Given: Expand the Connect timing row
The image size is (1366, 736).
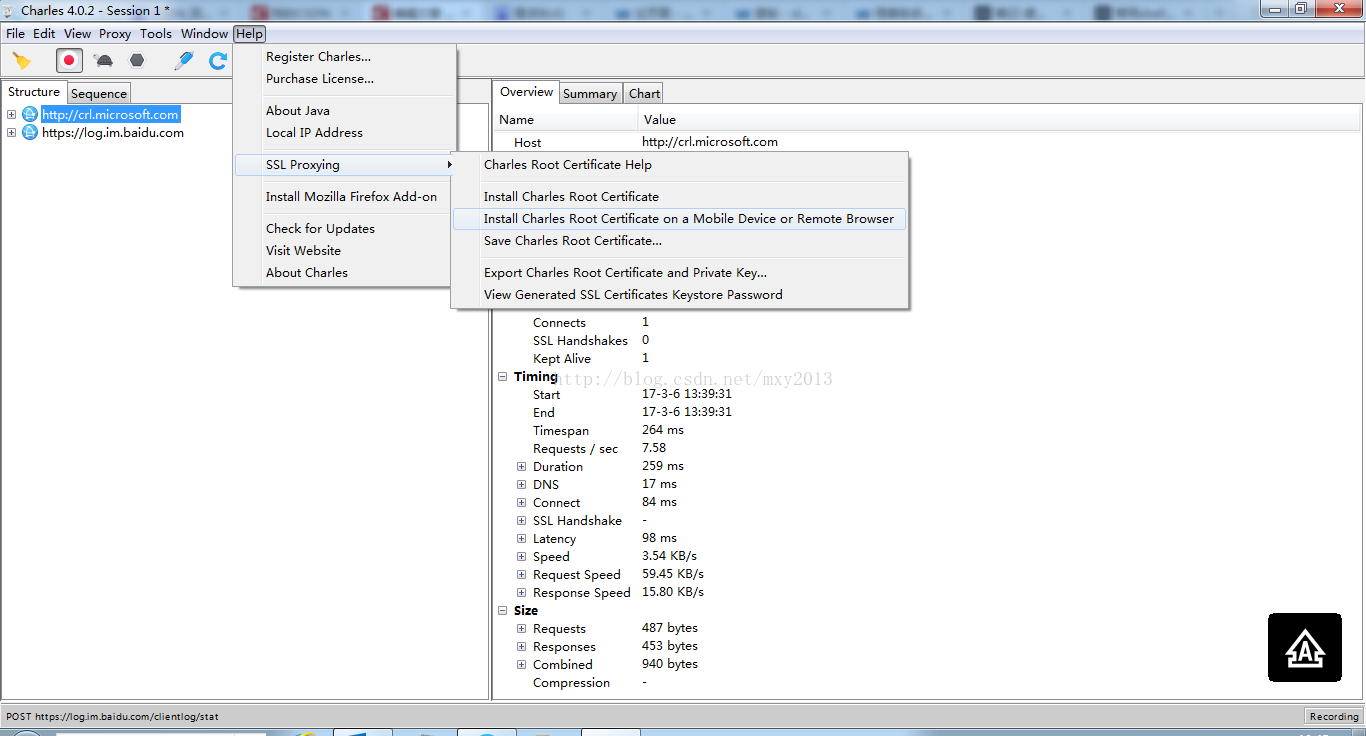Looking at the screenshot, I should [521, 503].
